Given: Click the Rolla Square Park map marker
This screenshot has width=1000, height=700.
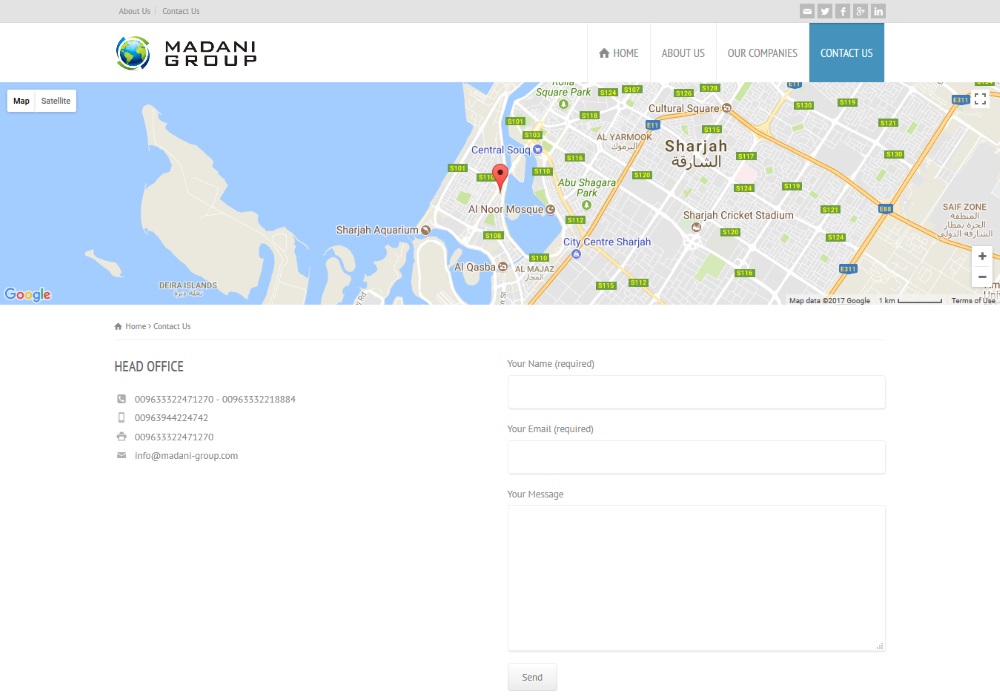Looking at the screenshot, I should tap(563, 104).
